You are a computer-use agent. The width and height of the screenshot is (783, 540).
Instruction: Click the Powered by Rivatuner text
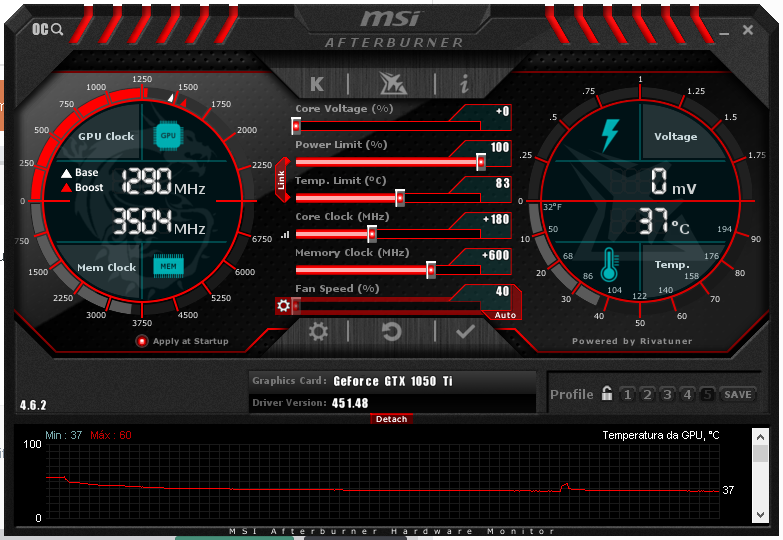point(632,341)
